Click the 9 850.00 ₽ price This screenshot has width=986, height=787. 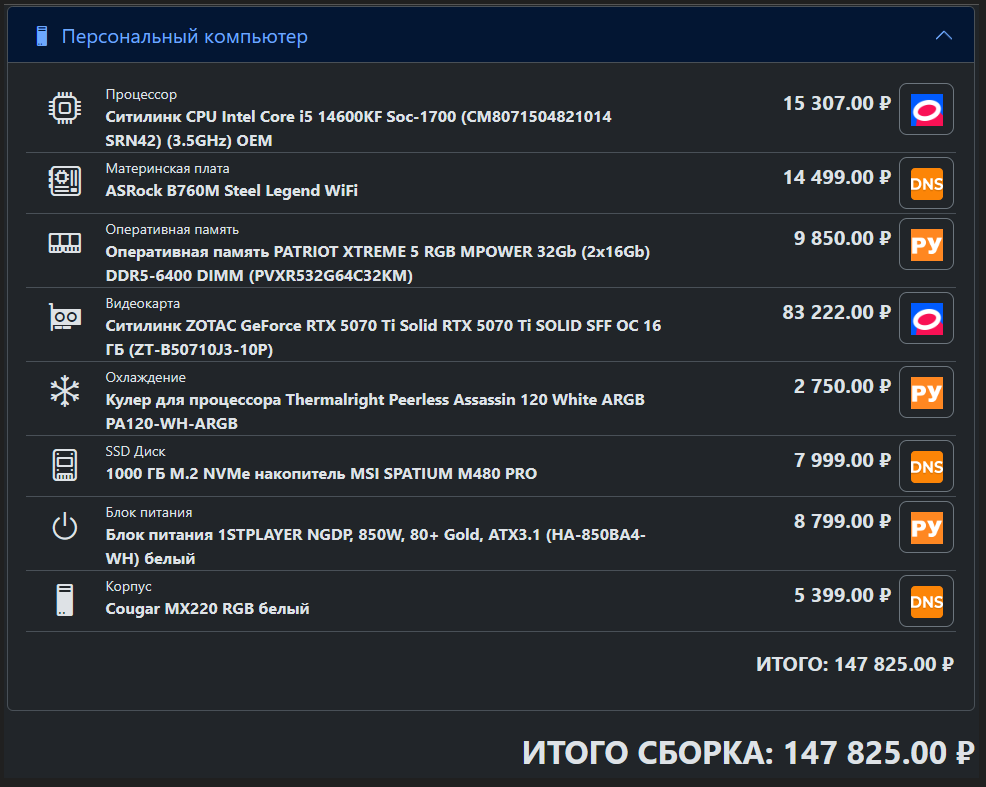pyautogui.click(x=842, y=238)
